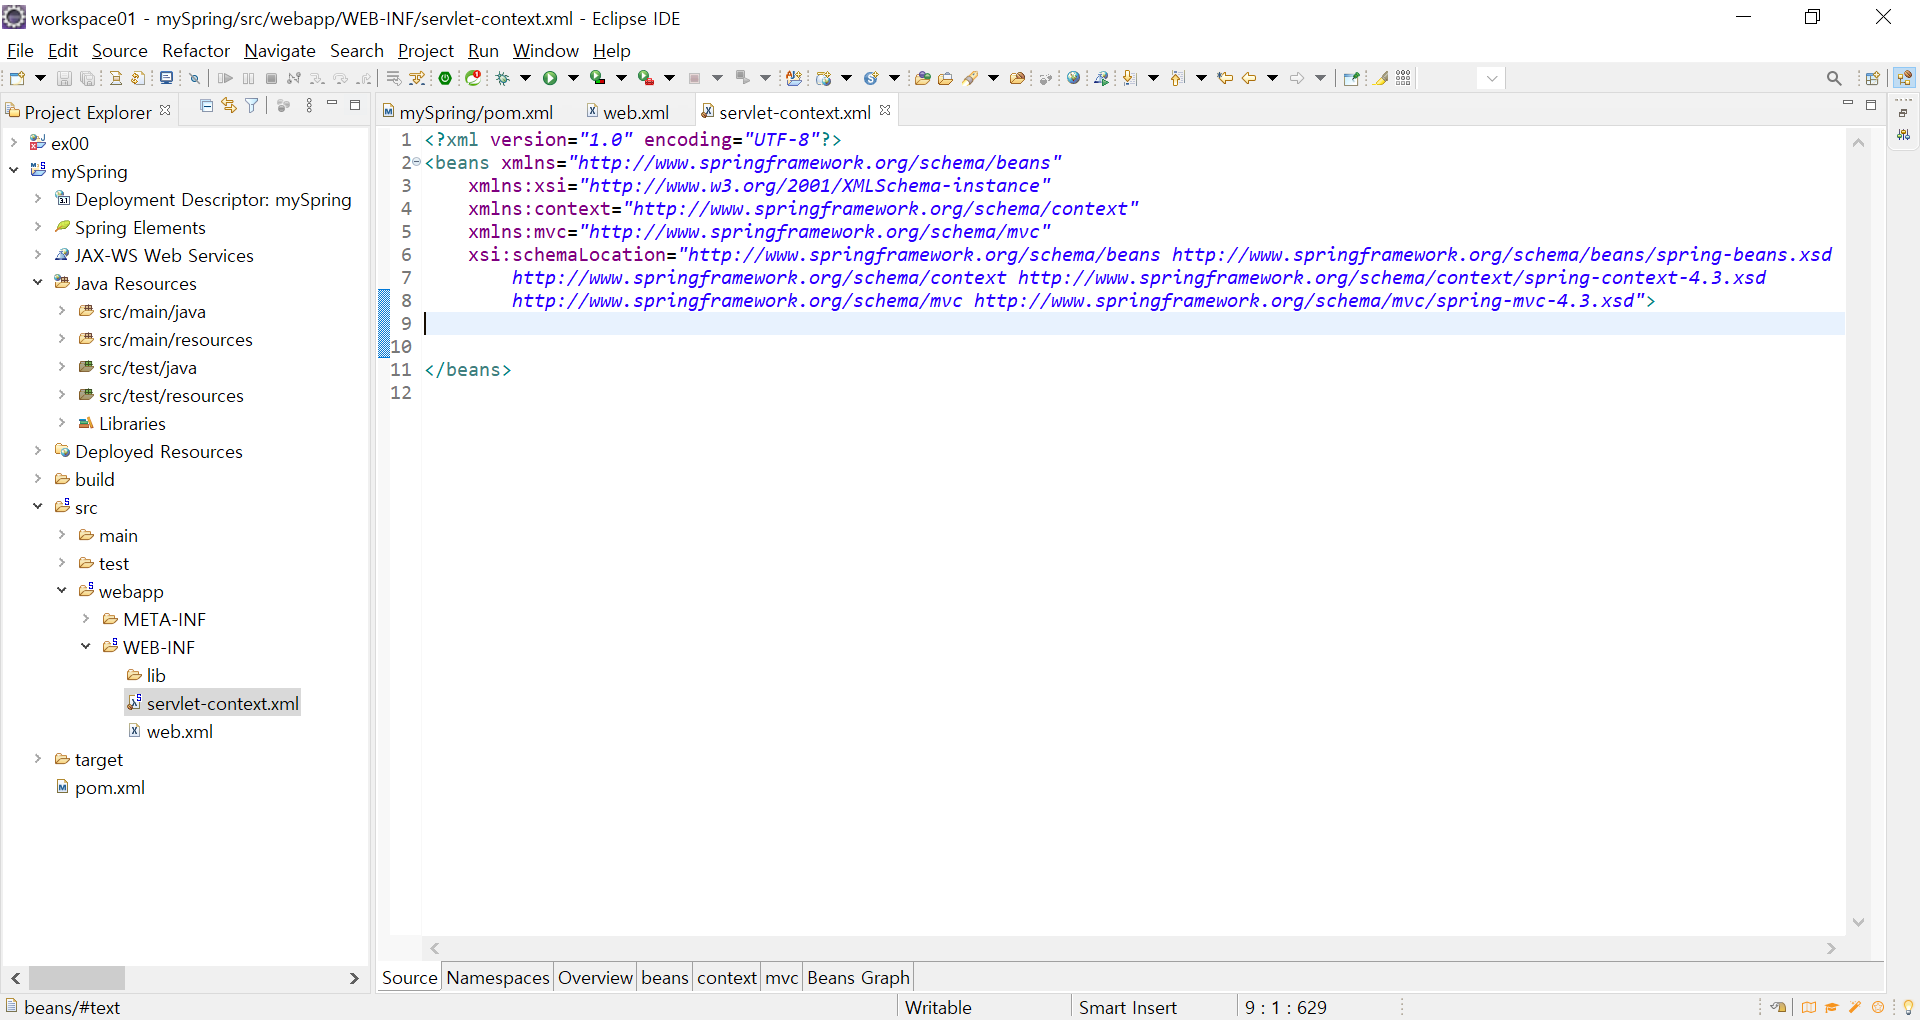Open the Run configurations dropdown arrow
Screen dimensions: 1920x1020
[573, 78]
